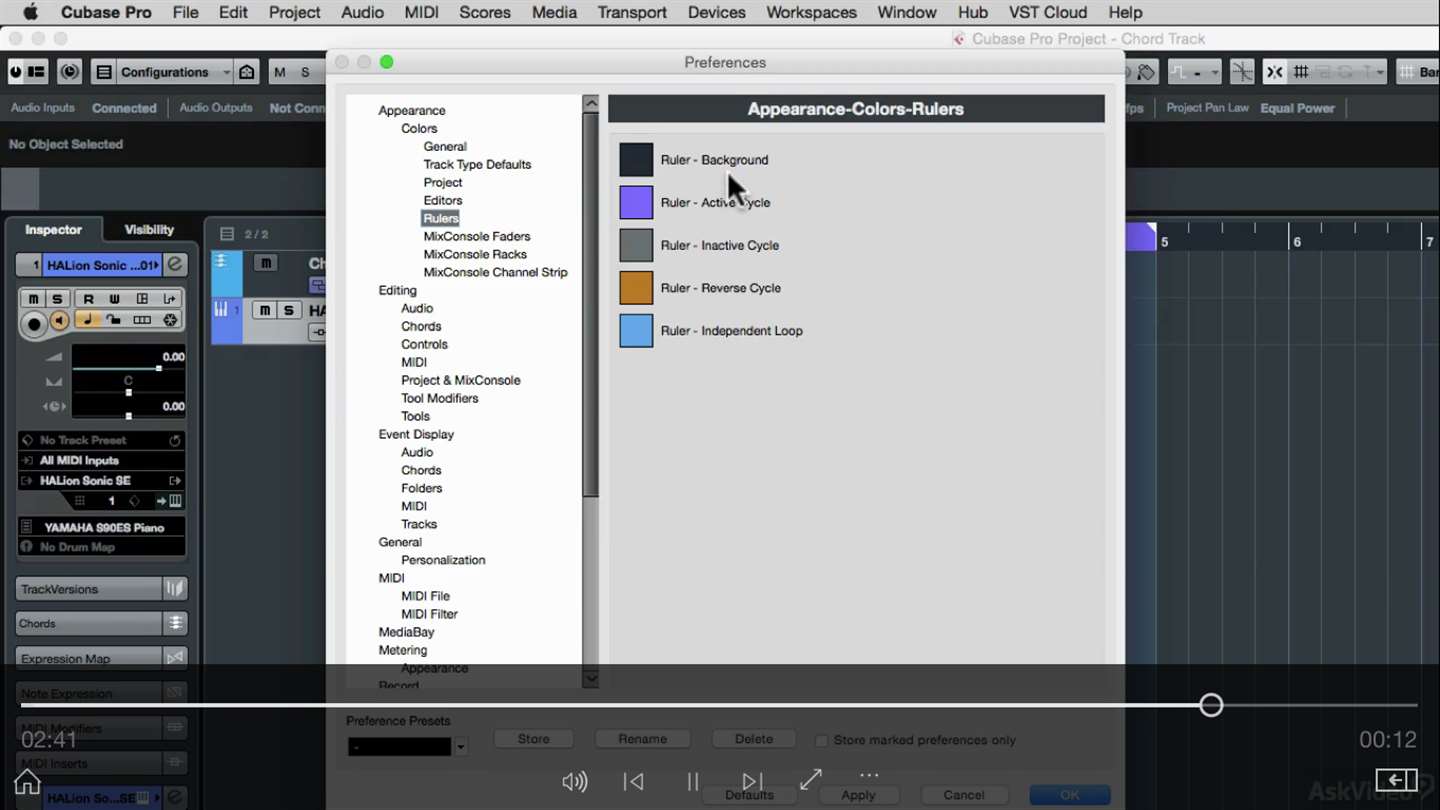The width and height of the screenshot is (1440, 810).
Task: Click the lanes icon beside the lock
Action: [142, 320]
